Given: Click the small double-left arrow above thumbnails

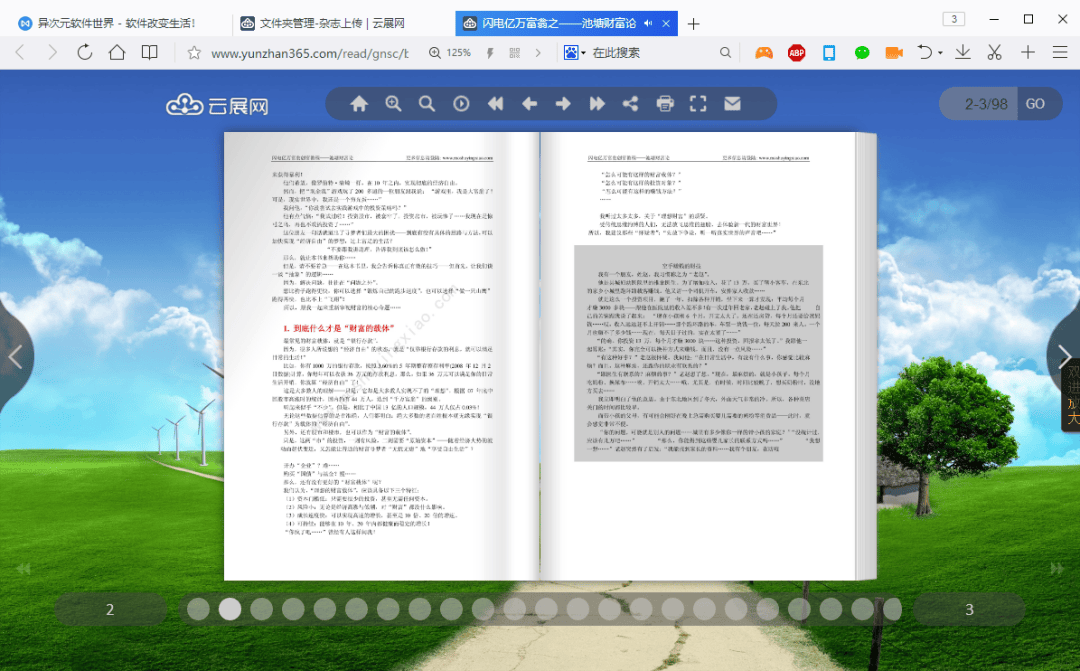Looking at the screenshot, I should (x=24, y=569).
